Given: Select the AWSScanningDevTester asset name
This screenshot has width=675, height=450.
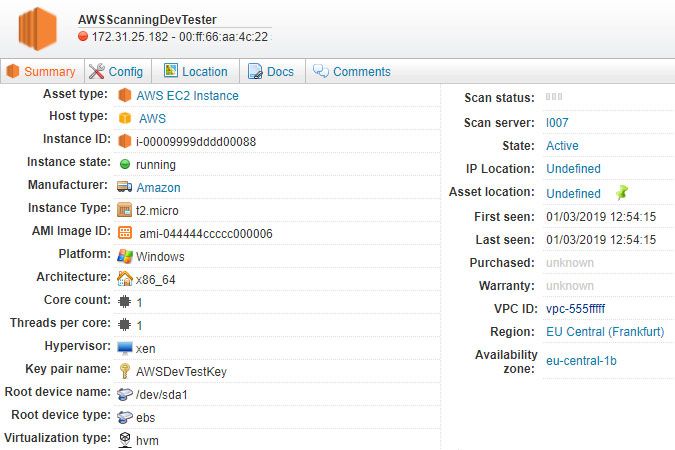Looking at the screenshot, I should (147, 20).
